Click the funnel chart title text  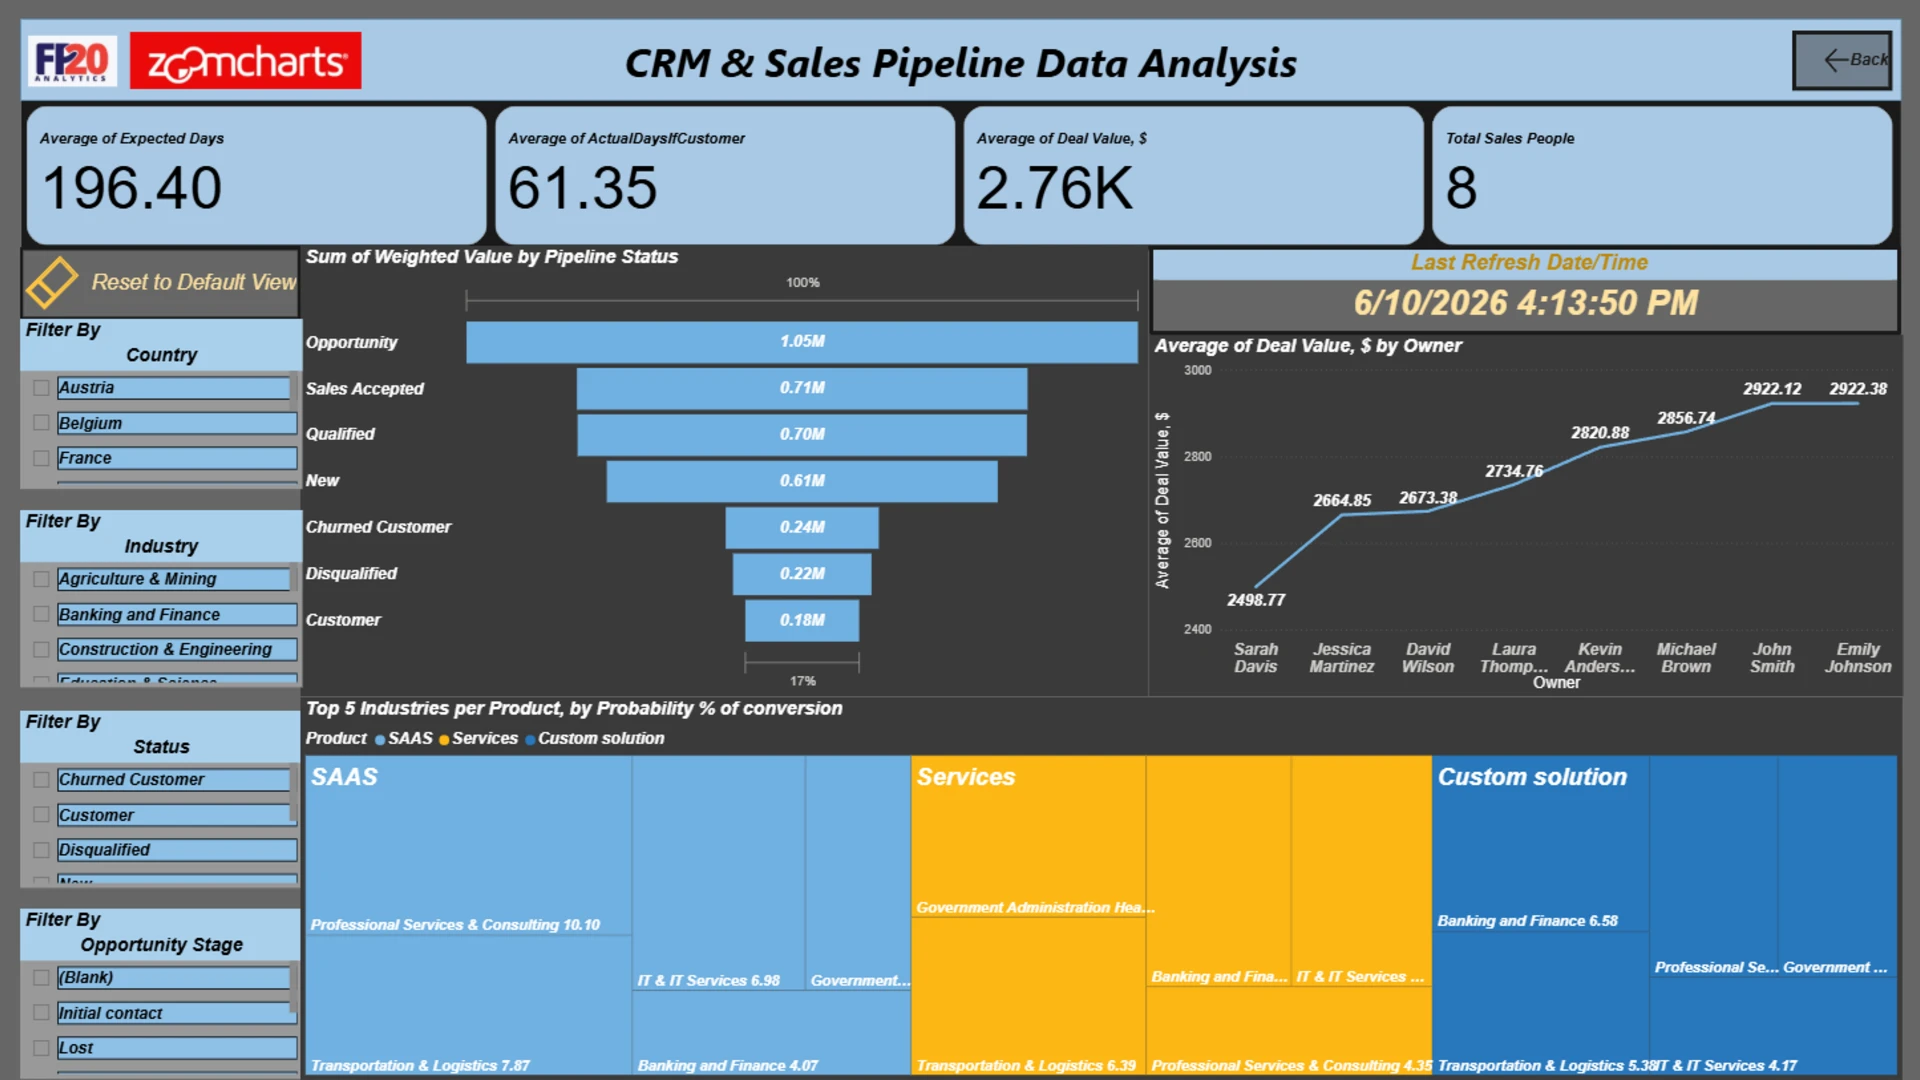click(x=492, y=257)
